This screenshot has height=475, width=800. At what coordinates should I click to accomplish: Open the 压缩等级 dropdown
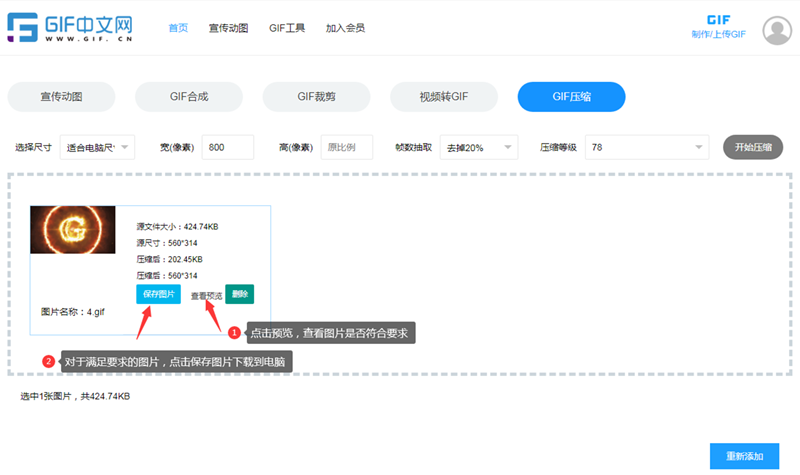(645, 147)
